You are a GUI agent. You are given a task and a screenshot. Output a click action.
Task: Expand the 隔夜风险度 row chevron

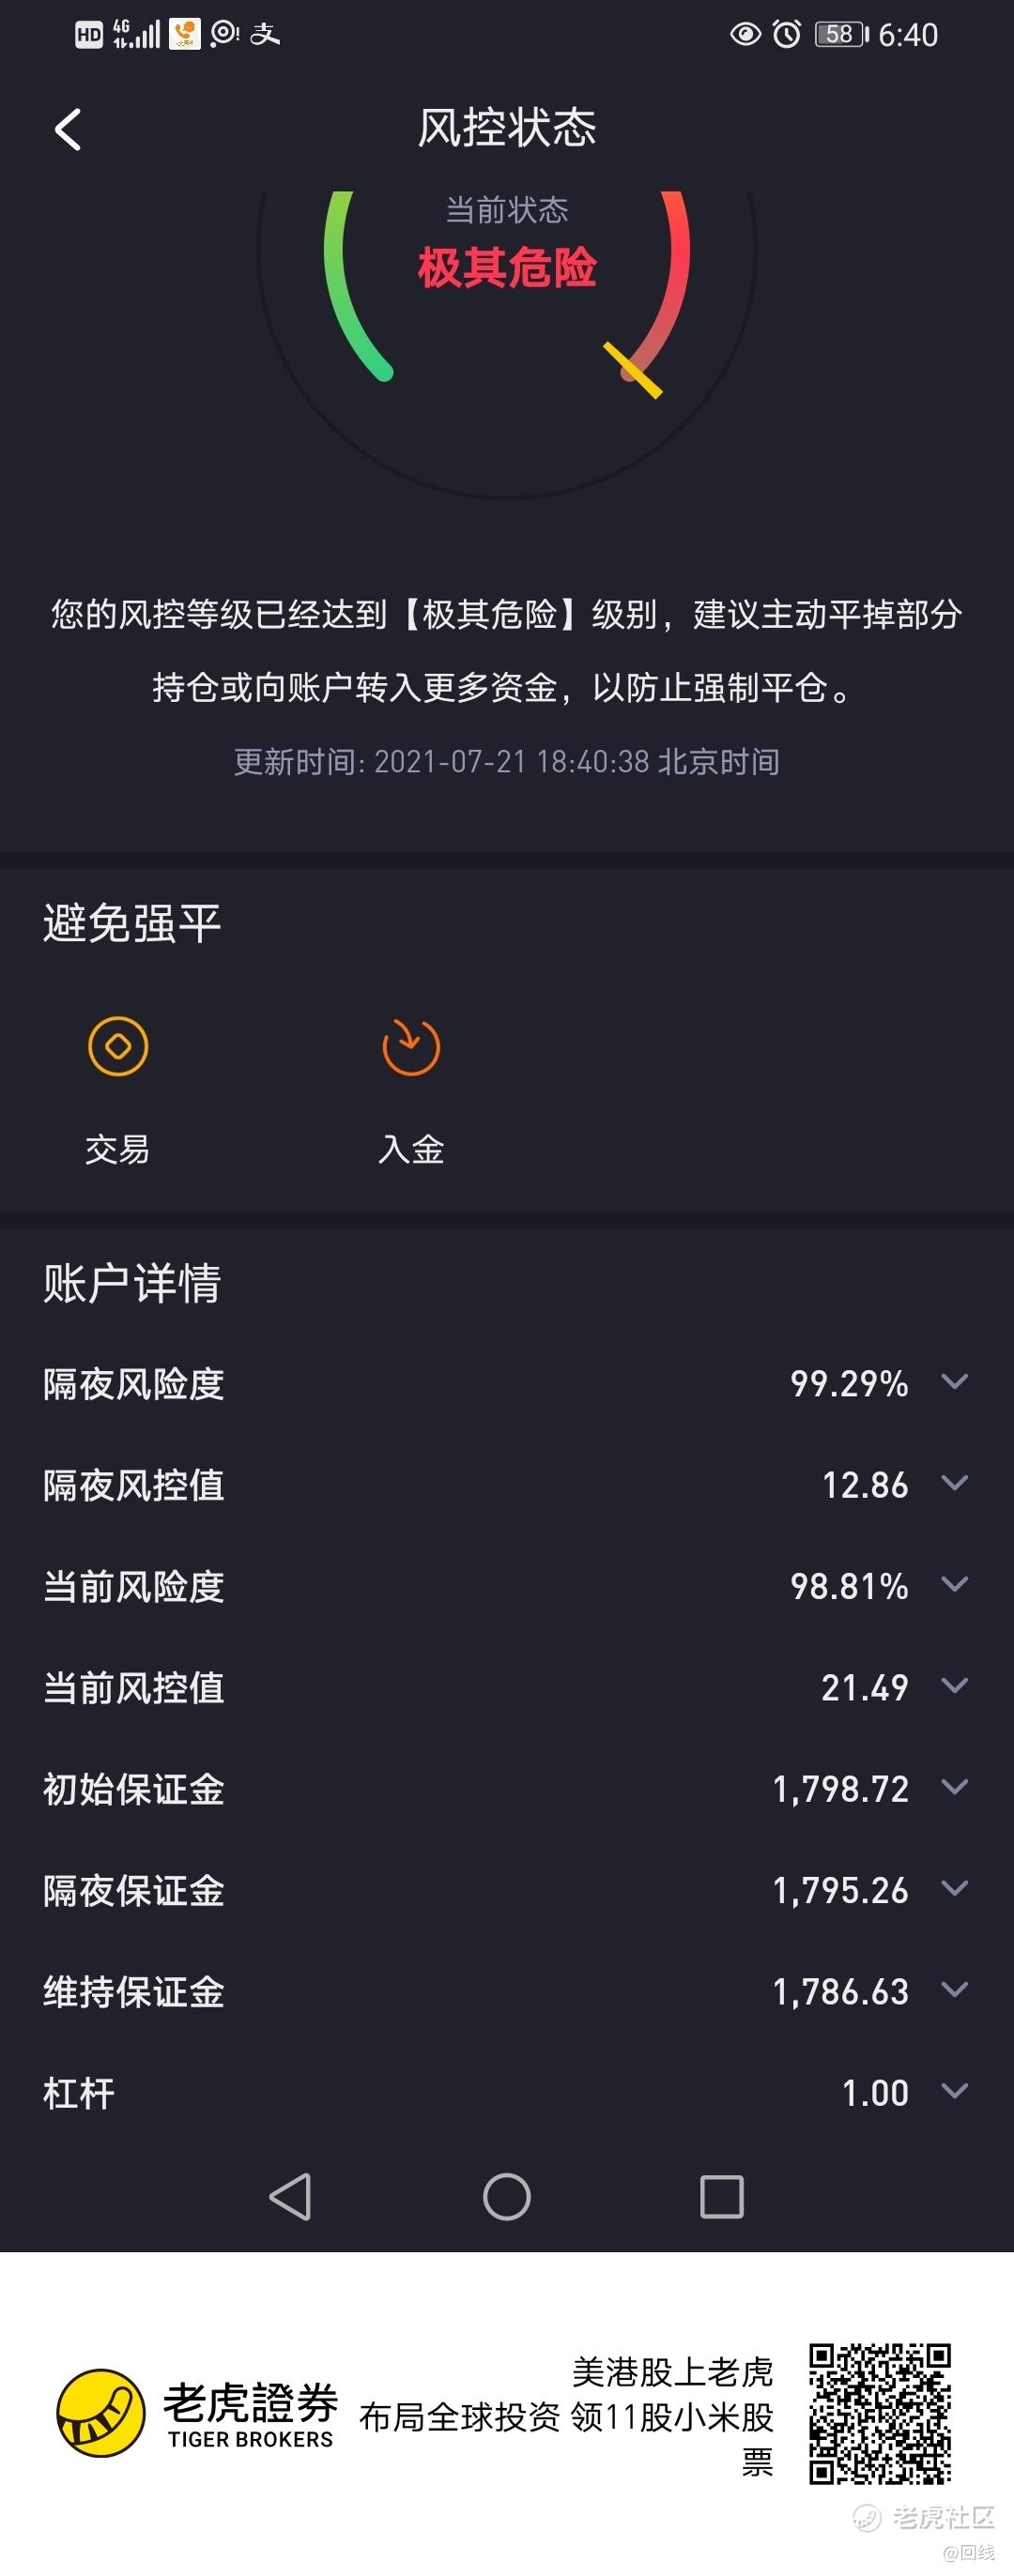[955, 1382]
